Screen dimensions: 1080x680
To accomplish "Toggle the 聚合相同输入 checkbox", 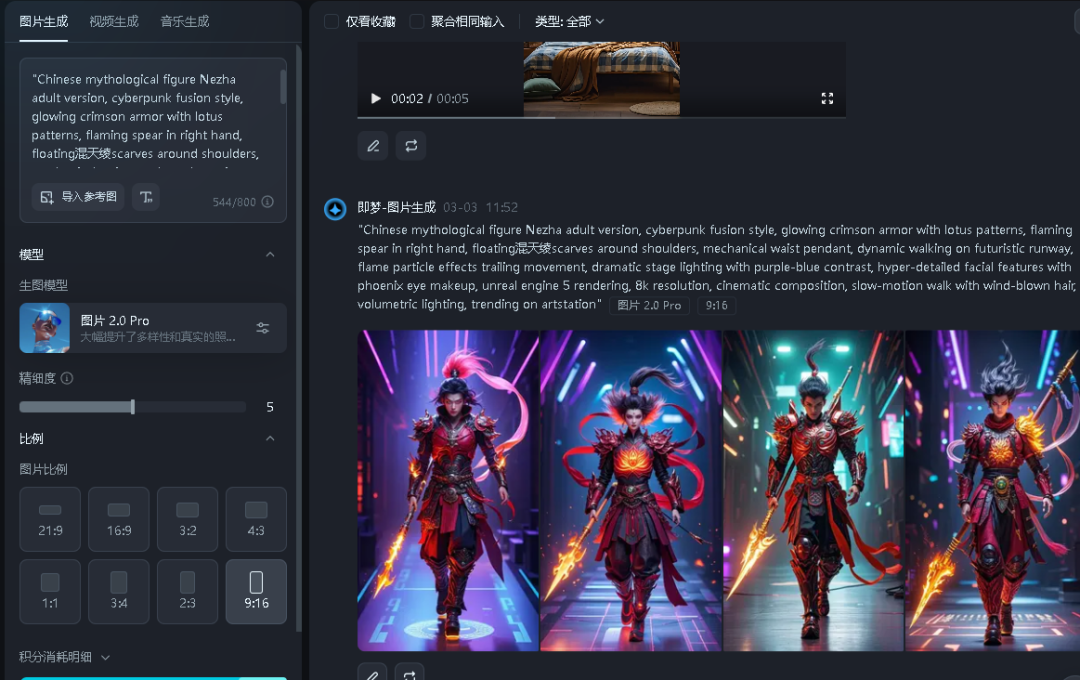I will tap(417, 21).
